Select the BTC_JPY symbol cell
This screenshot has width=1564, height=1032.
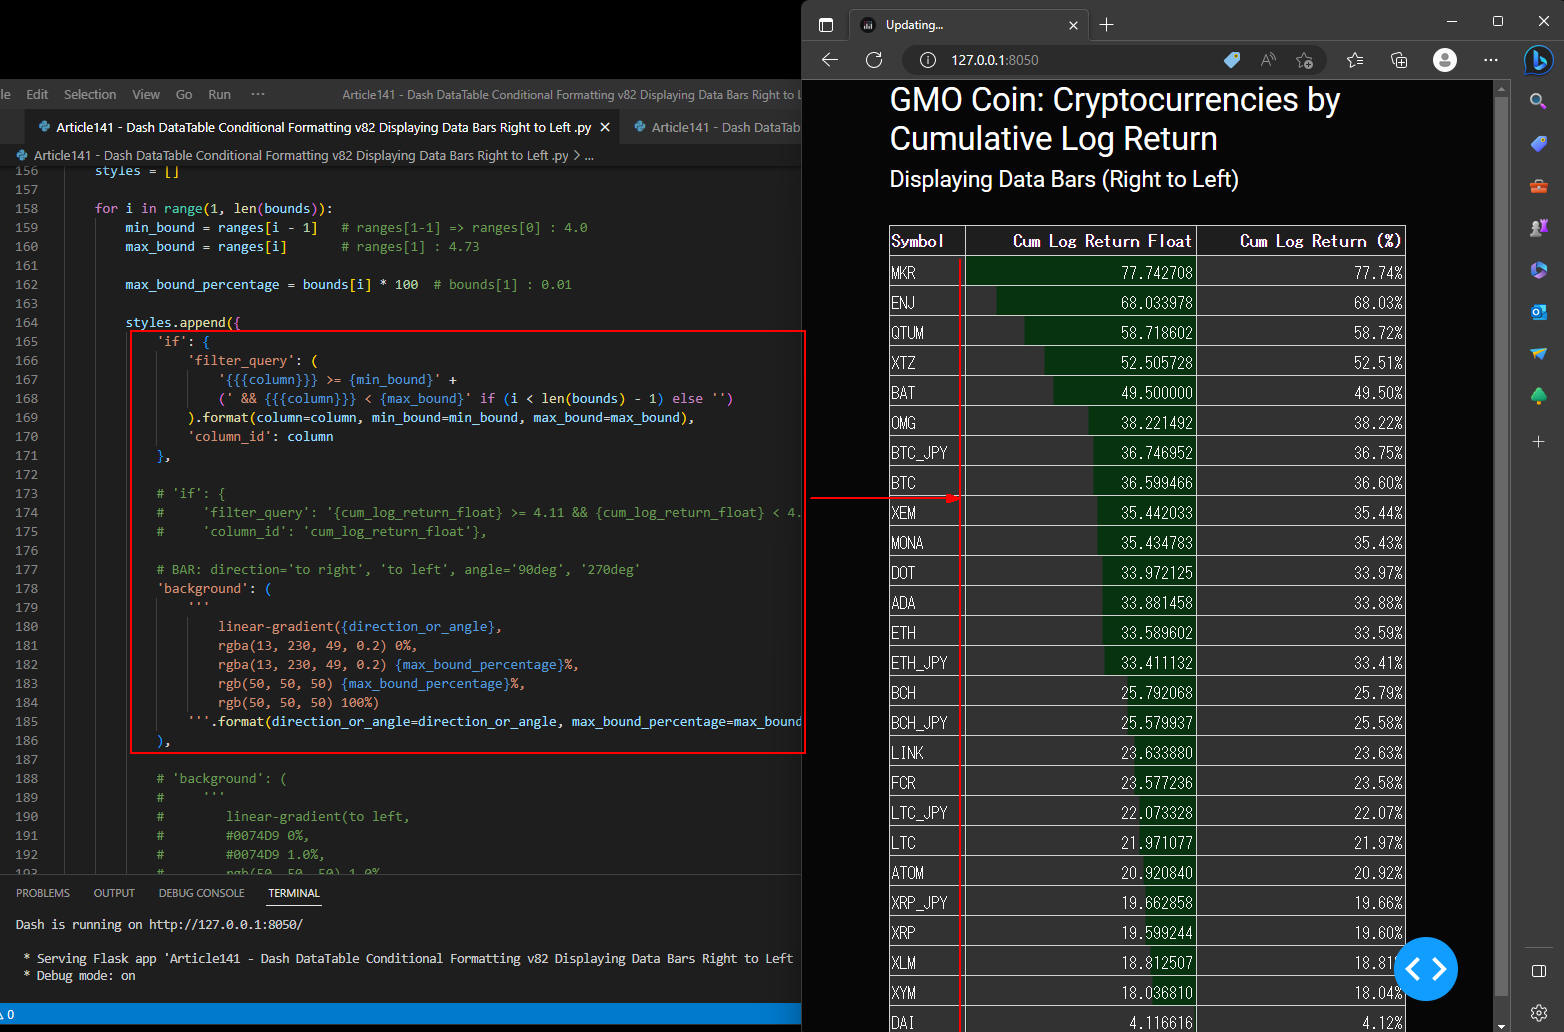coord(927,452)
